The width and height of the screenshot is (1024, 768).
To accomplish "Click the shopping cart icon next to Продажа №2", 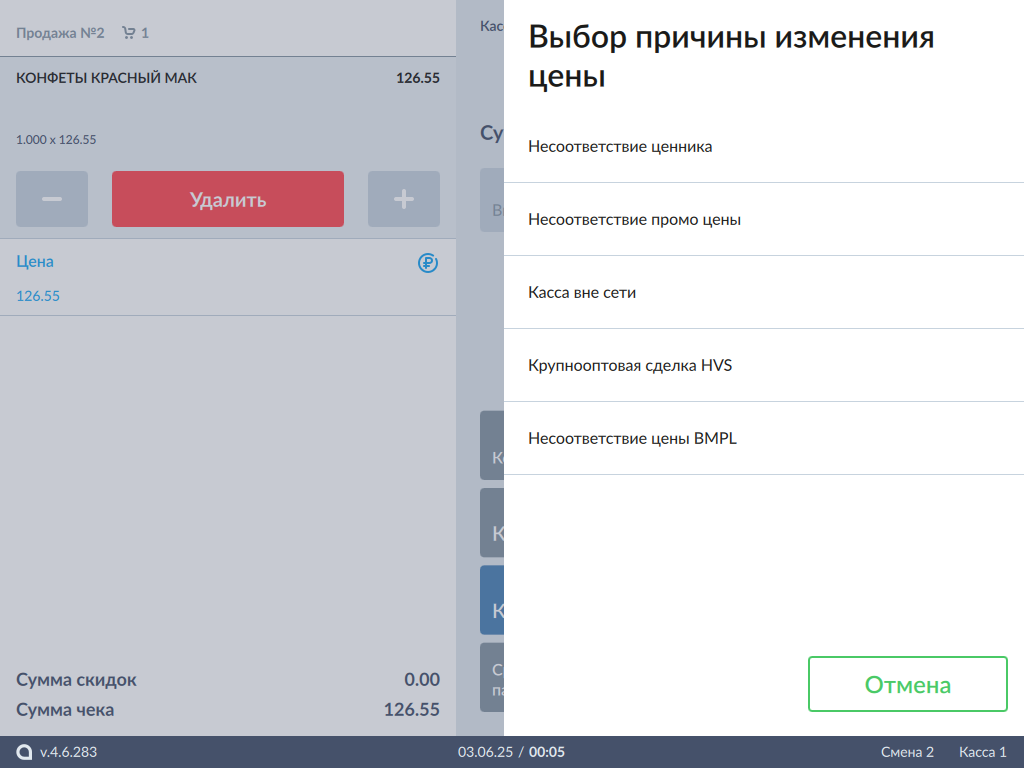I will (128, 33).
